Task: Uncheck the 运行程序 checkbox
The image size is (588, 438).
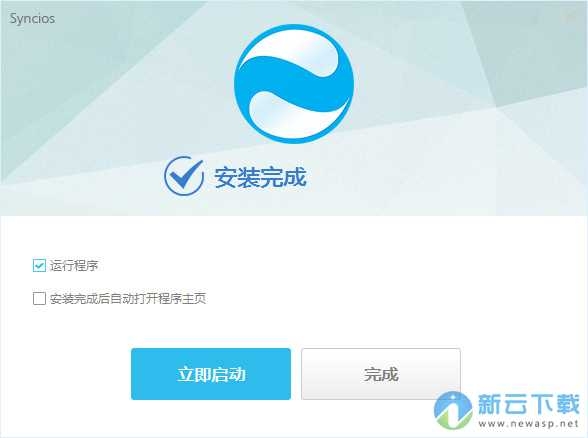Action: (39, 266)
